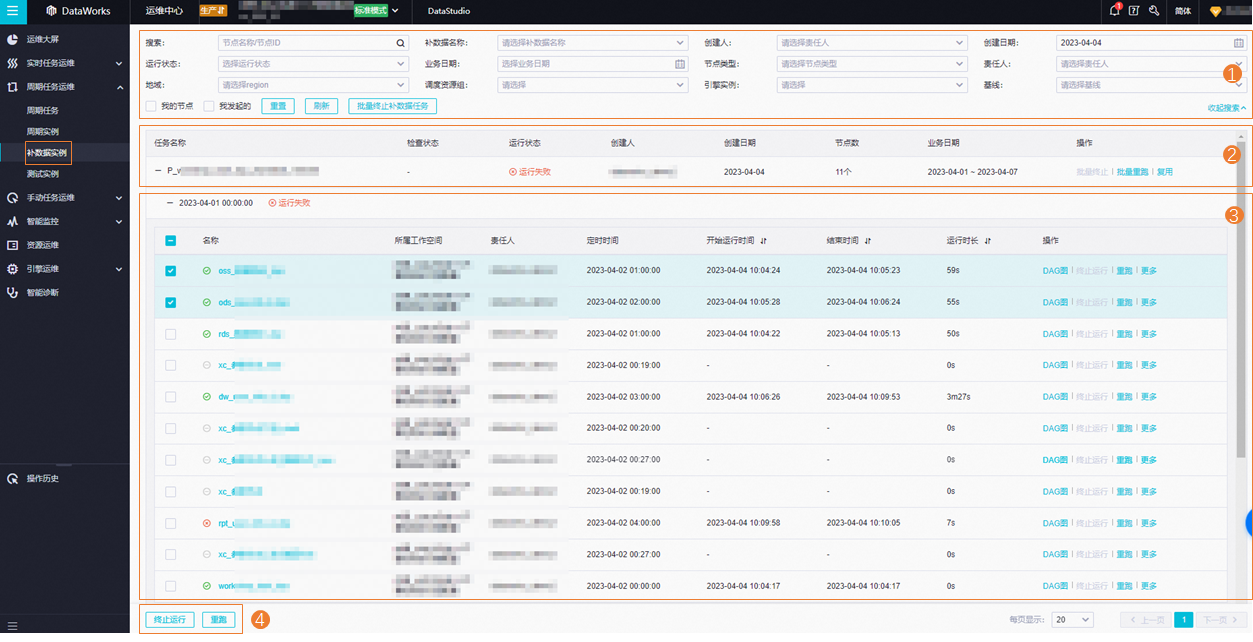Uncheck the oss_ row checkbox
The height and width of the screenshot is (642, 1253).
tap(171, 271)
